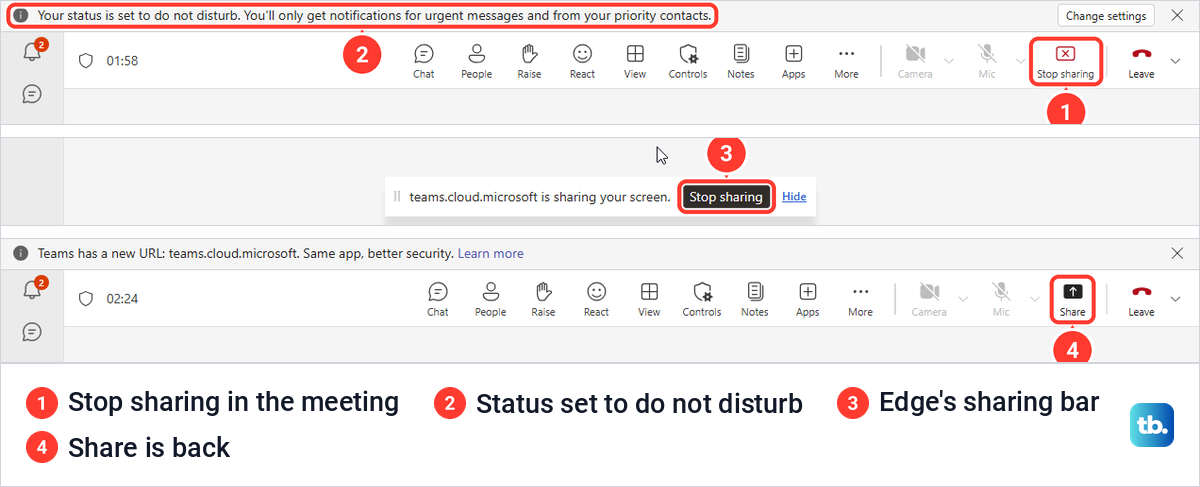Open View options in the 02:24 toolbar
Screen dimensions: 1200x487
[649, 298]
